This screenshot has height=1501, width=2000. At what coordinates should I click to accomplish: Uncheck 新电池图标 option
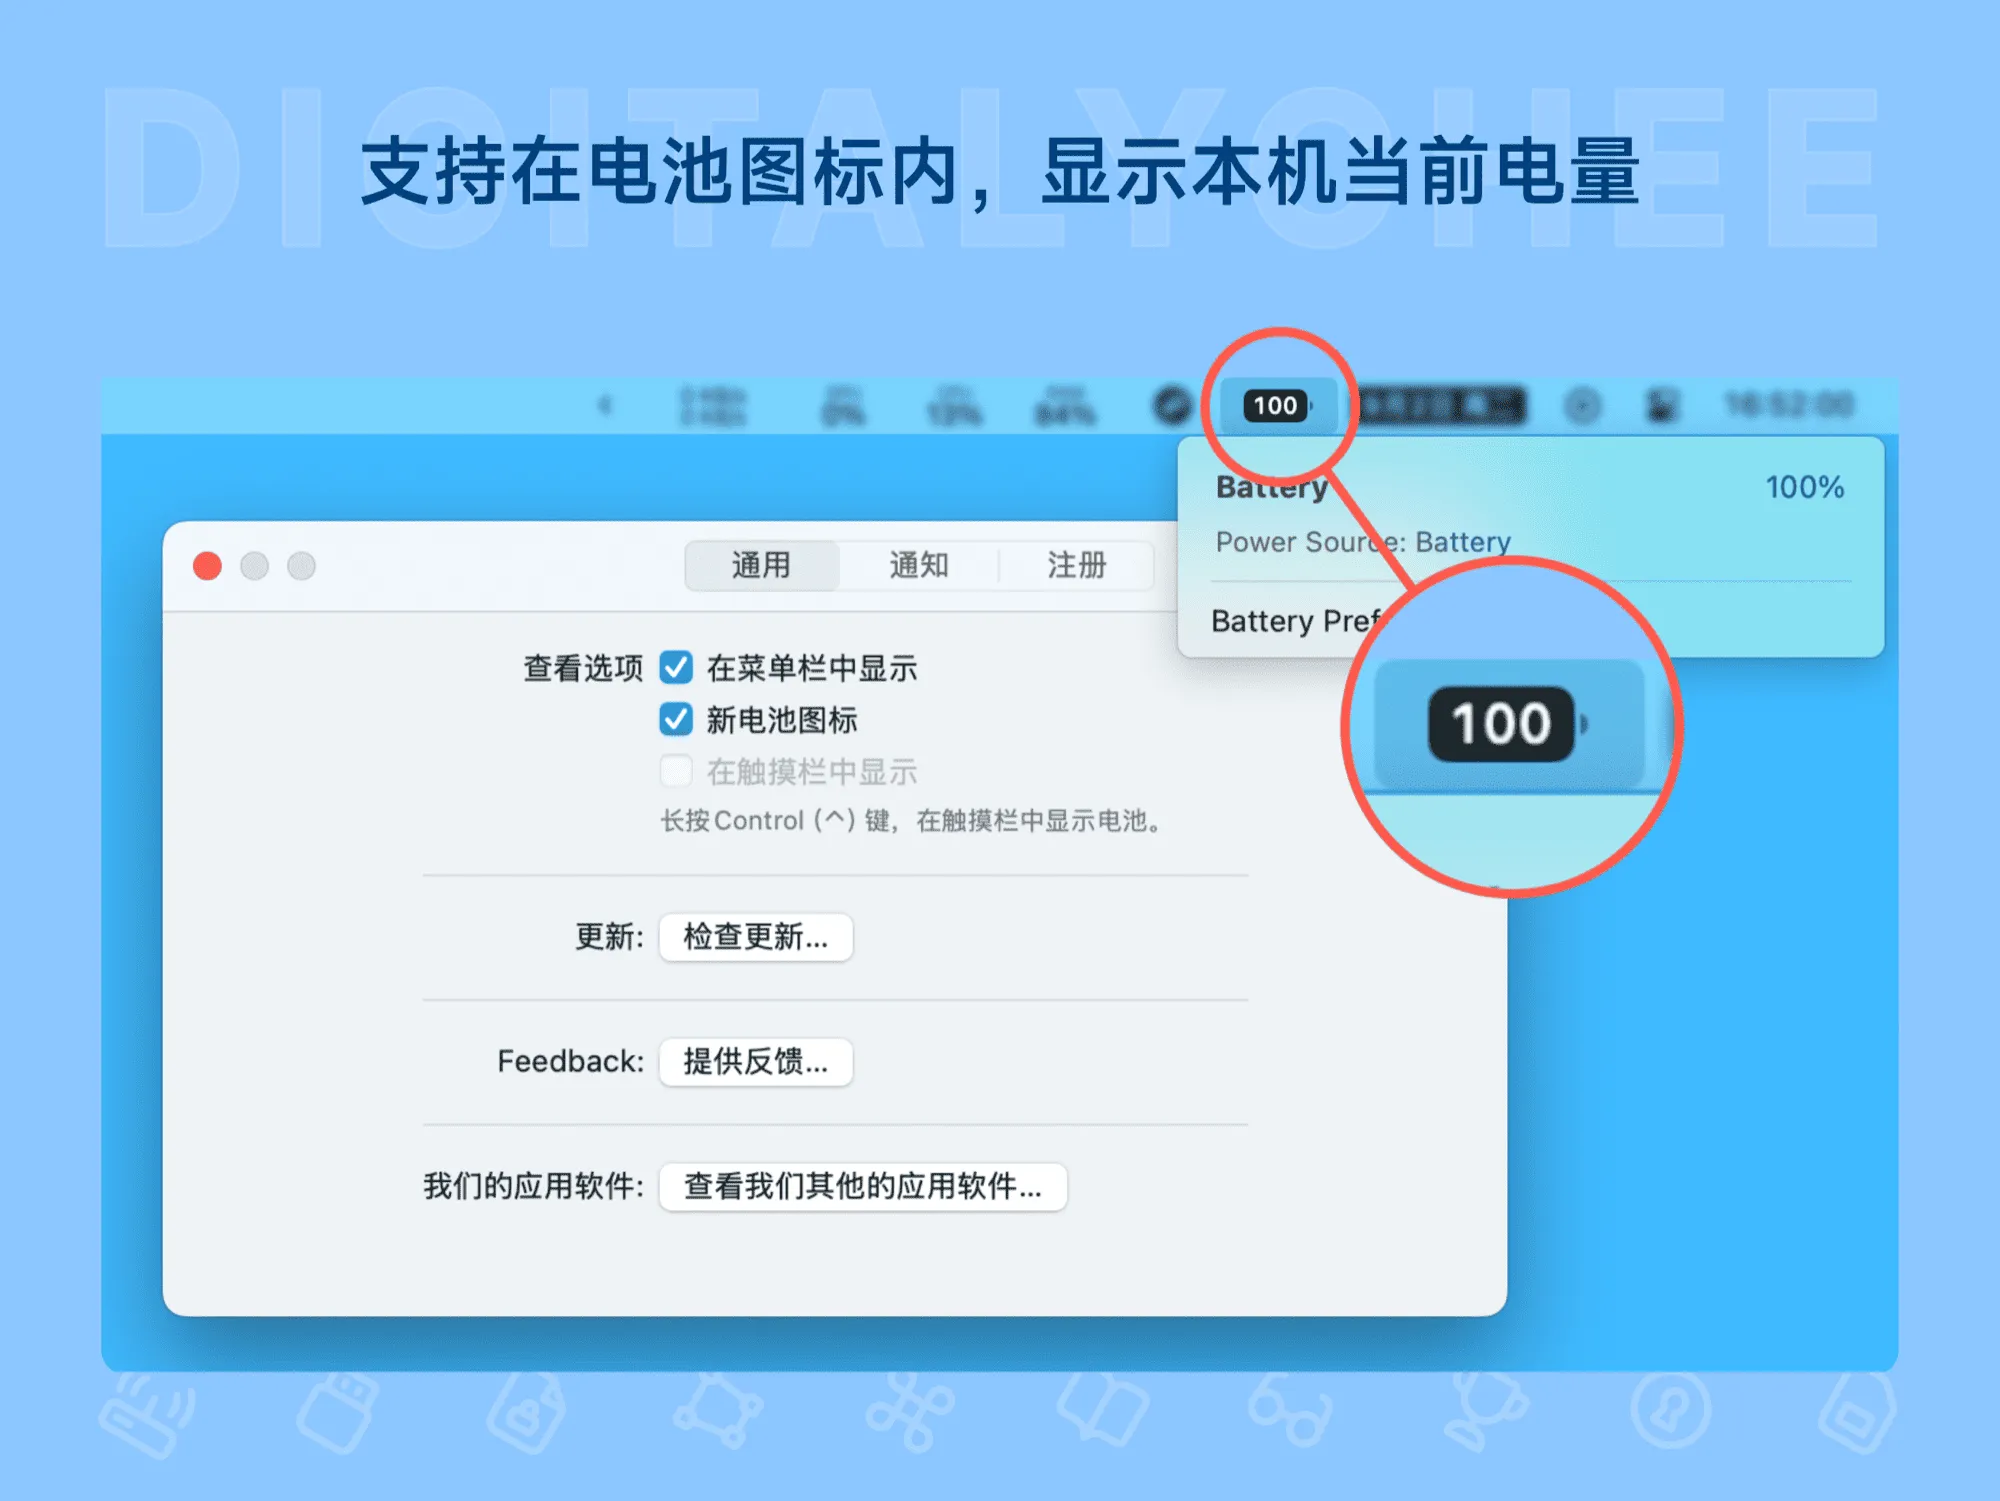tap(677, 719)
